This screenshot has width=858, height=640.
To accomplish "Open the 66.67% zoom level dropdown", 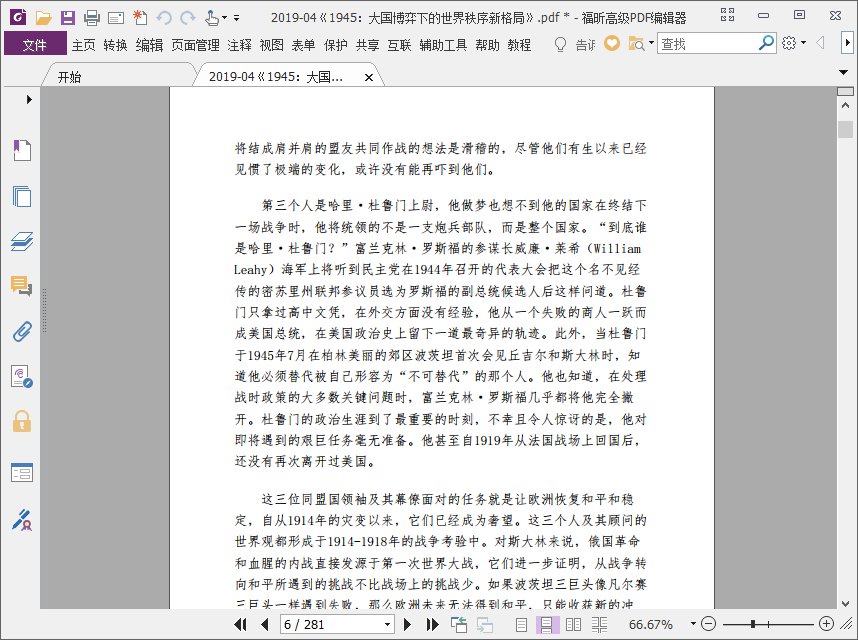I will (693, 624).
